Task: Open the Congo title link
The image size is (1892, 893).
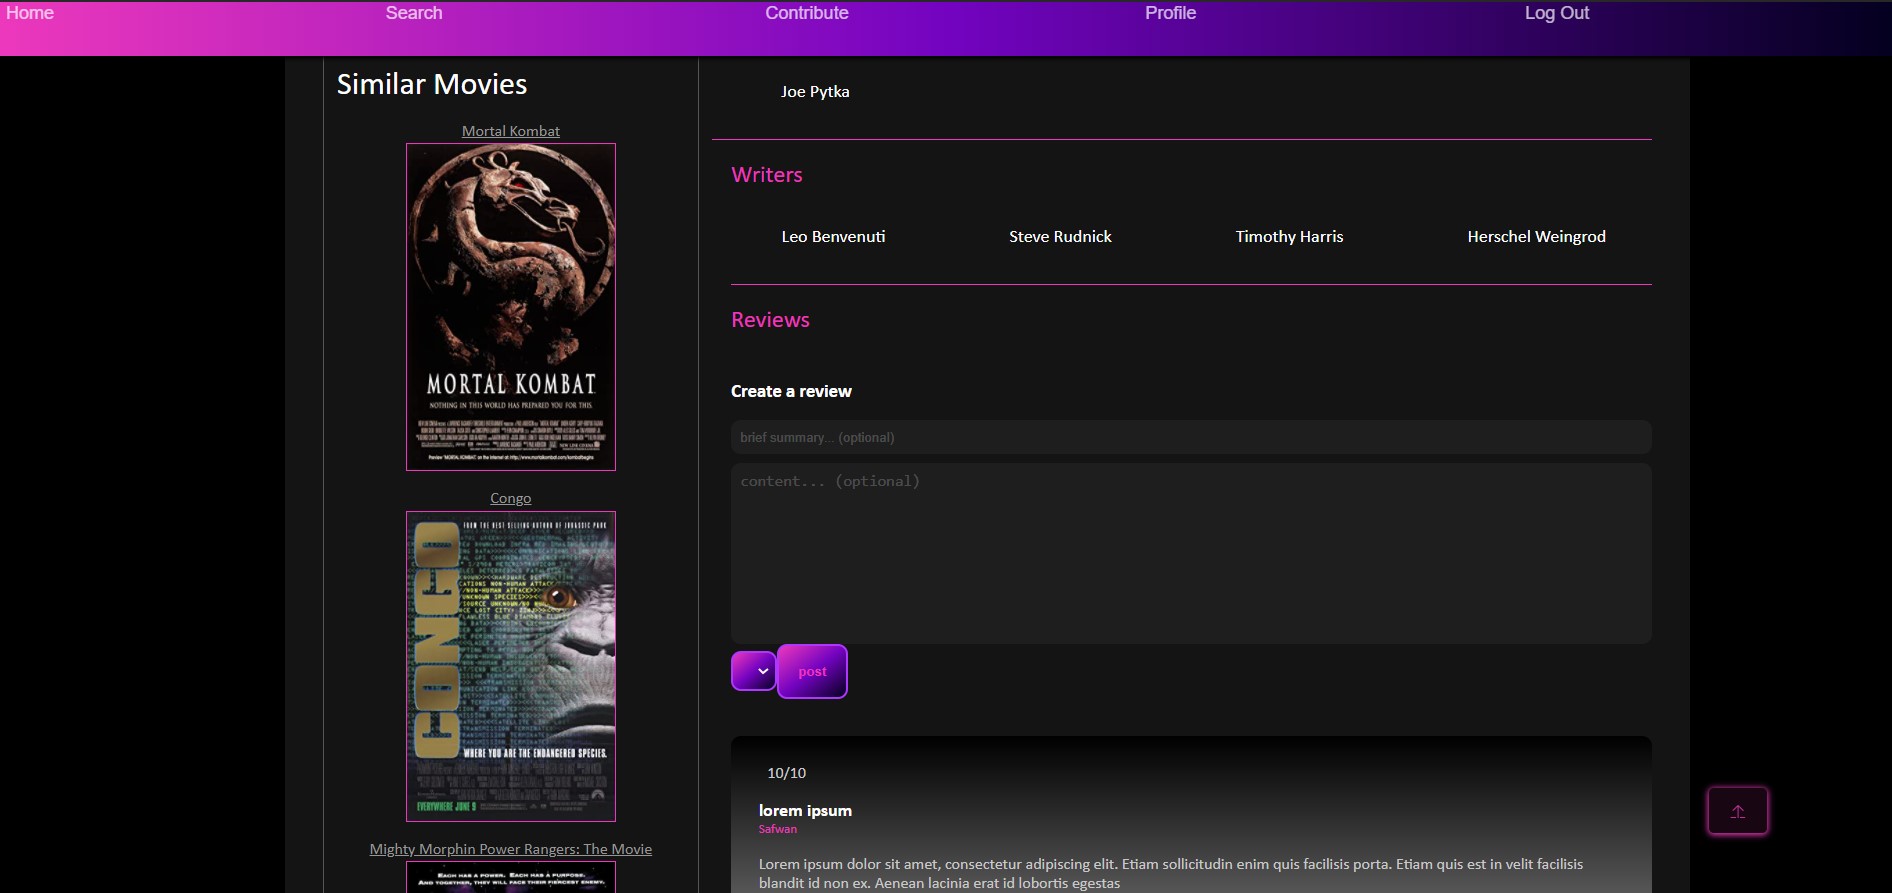Action: 511,498
